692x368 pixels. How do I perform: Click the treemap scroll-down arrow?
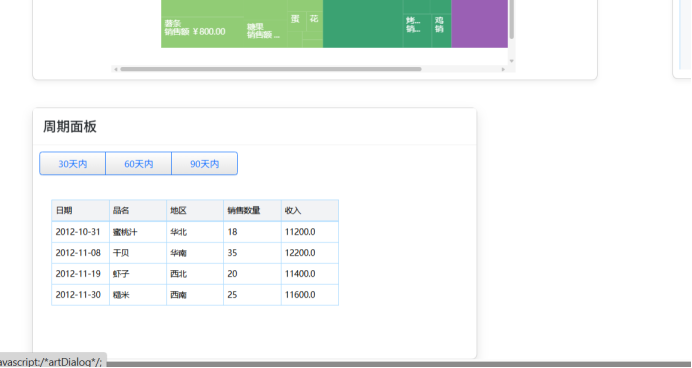click(511, 61)
